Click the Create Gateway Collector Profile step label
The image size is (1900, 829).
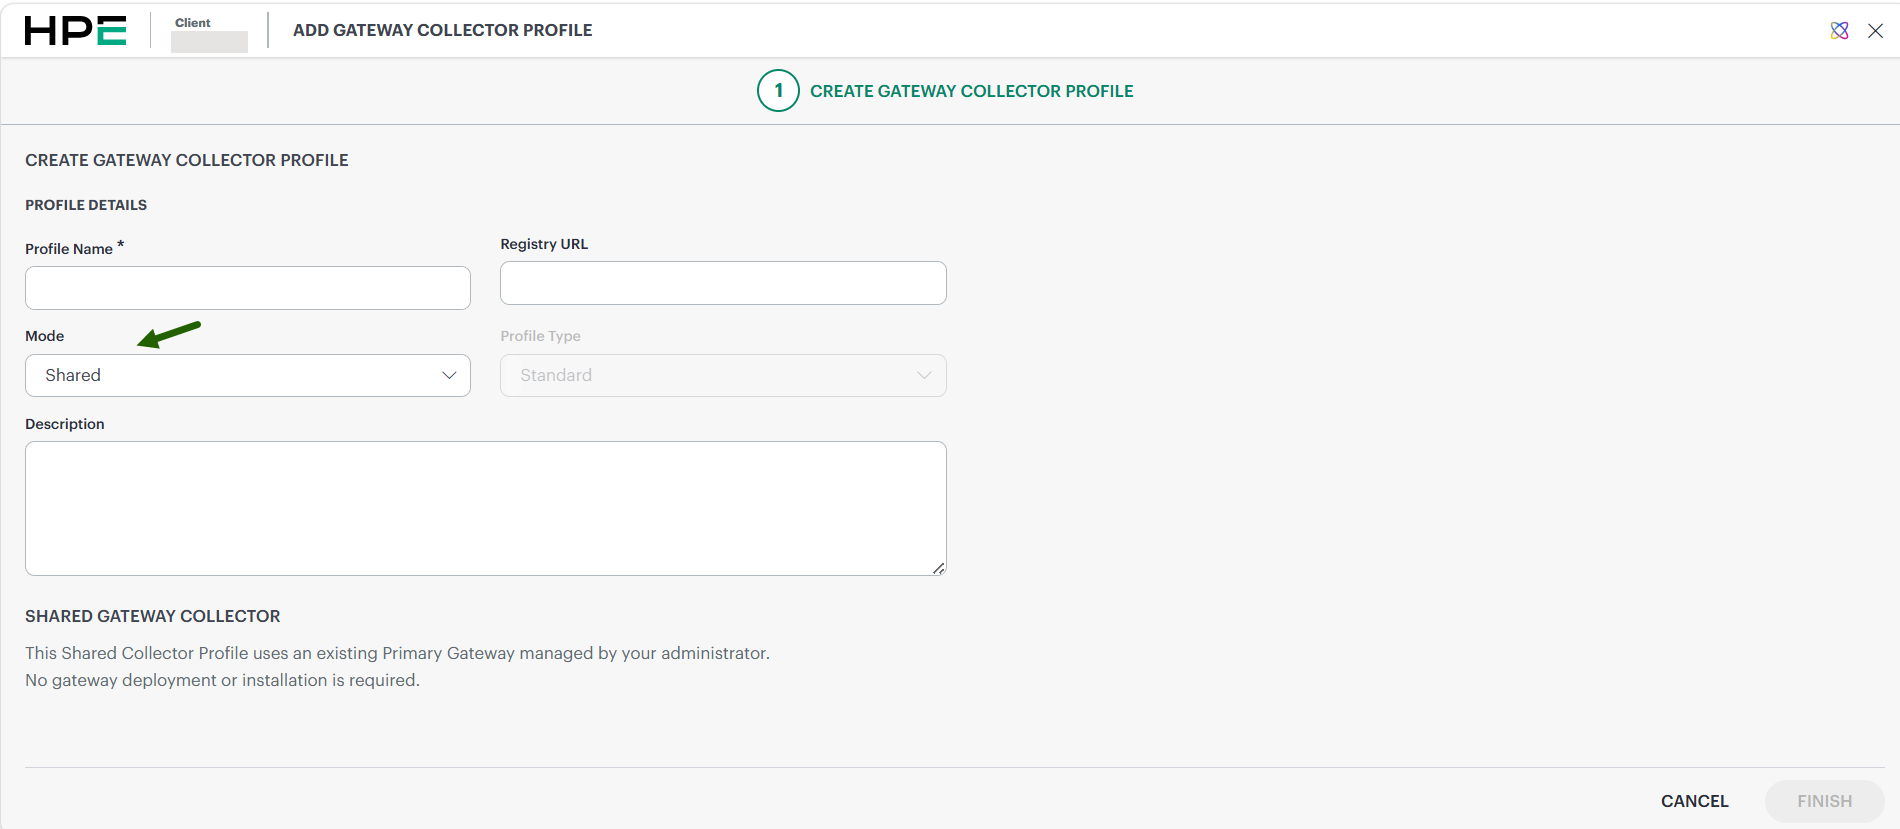tap(971, 91)
